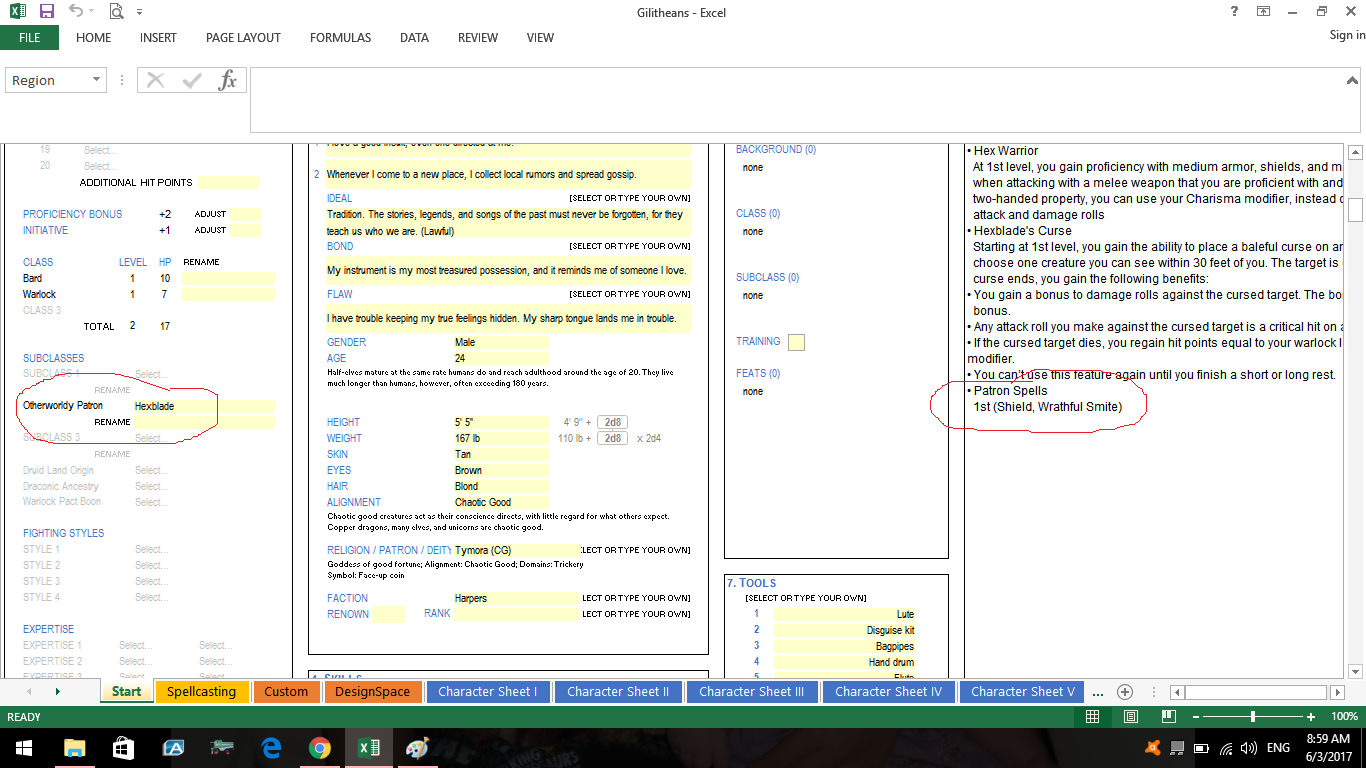The height and width of the screenshot is (768, 1366).
Task: Switch to Page Break Preview view
Action: (1169, 717)
